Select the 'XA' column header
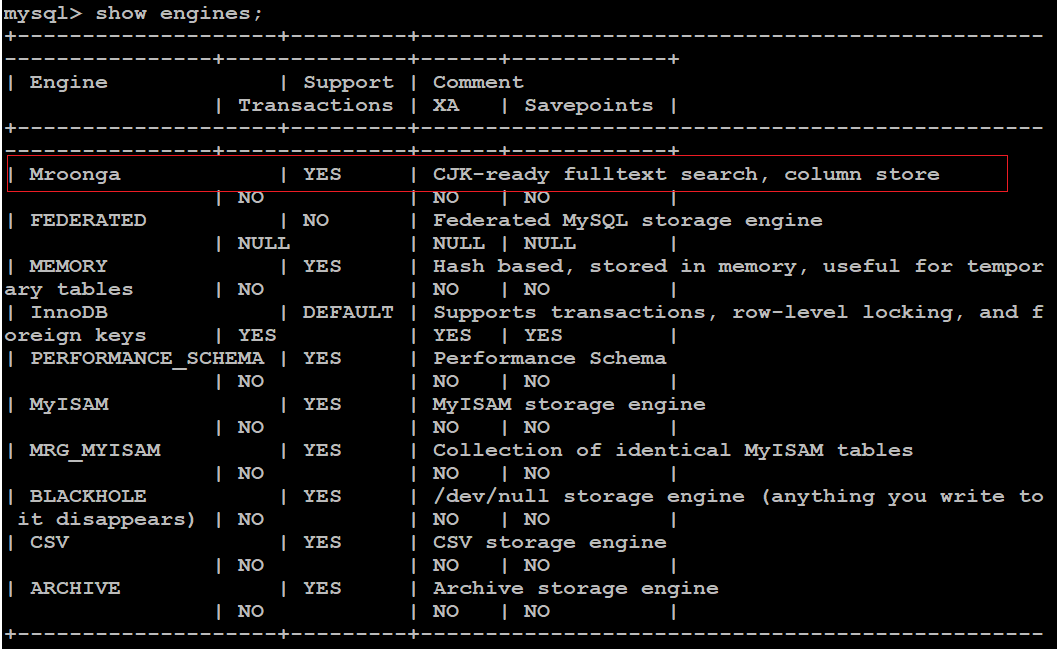The image size is (1057, 649). [446, 105]
